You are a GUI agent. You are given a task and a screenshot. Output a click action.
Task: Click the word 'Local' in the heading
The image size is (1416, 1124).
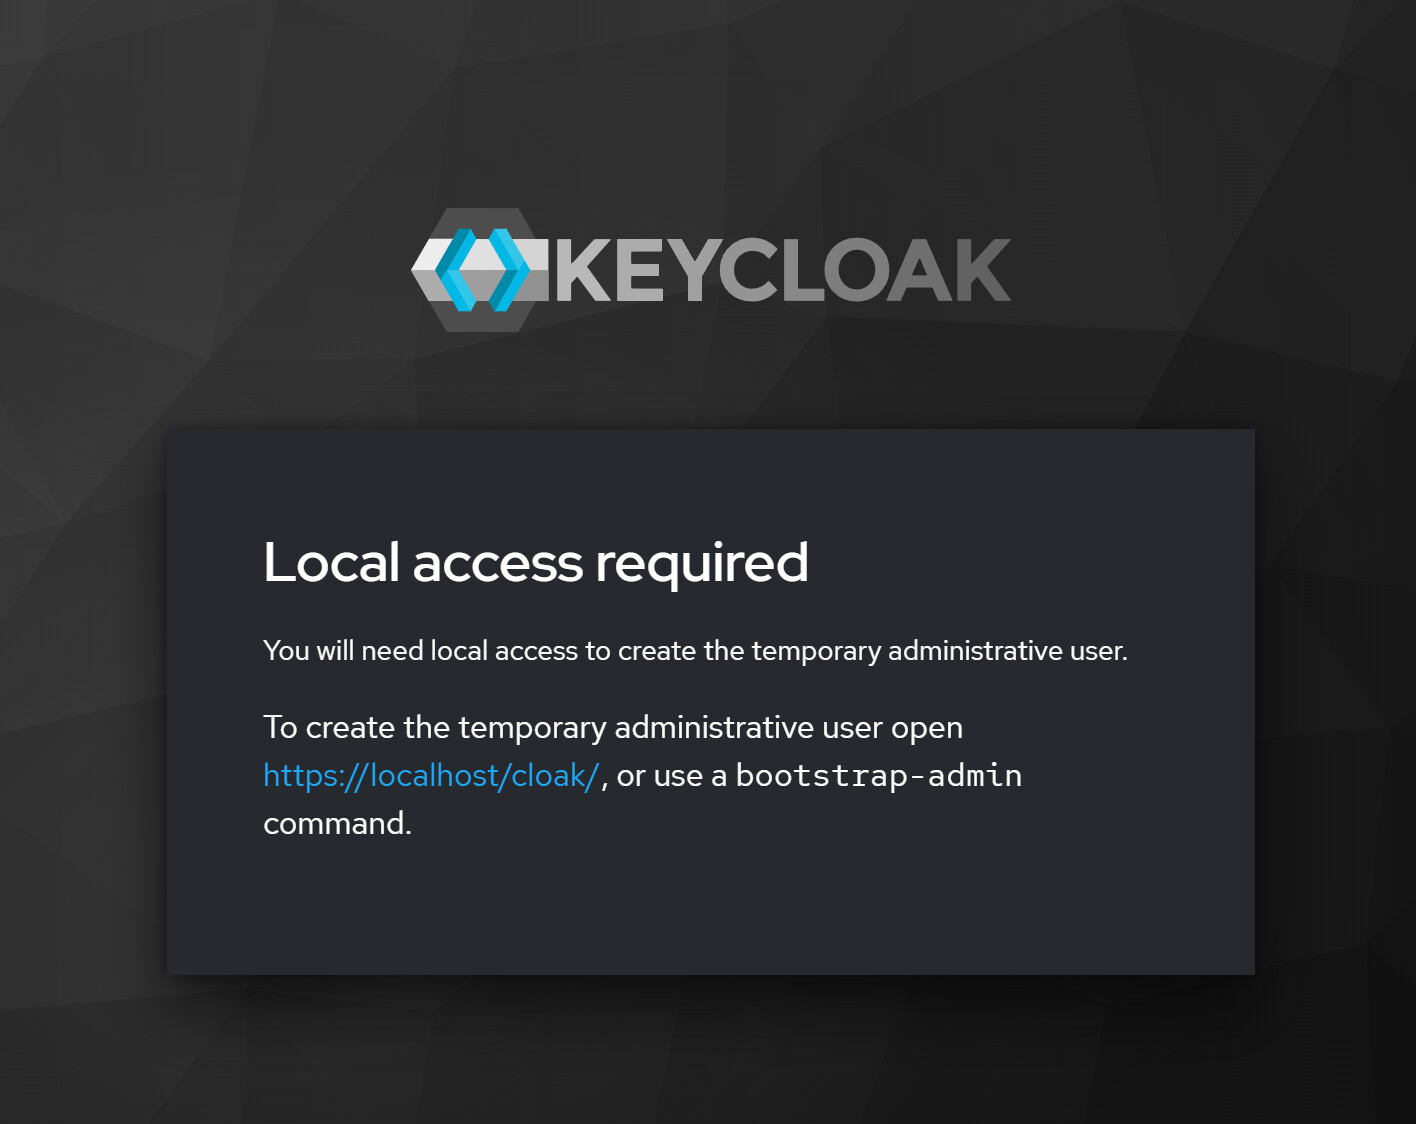331,562
